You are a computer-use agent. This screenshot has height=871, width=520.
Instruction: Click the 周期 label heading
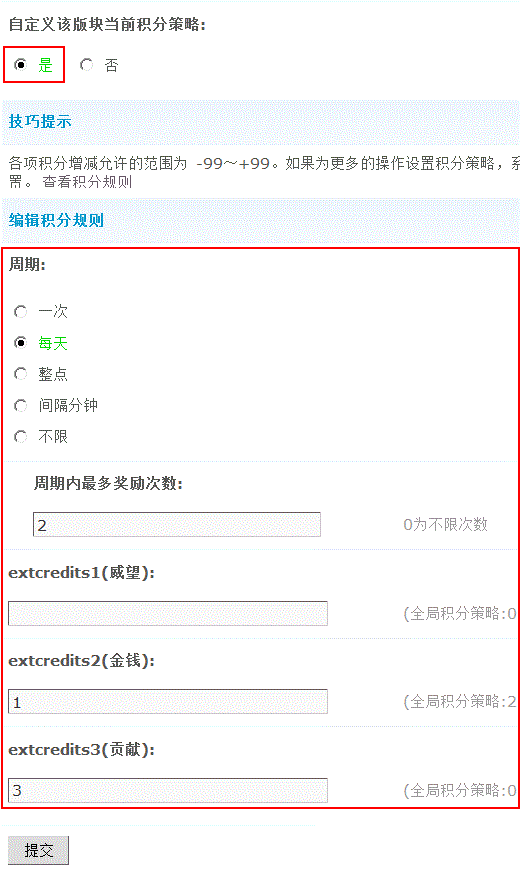(x=27, y=264)
